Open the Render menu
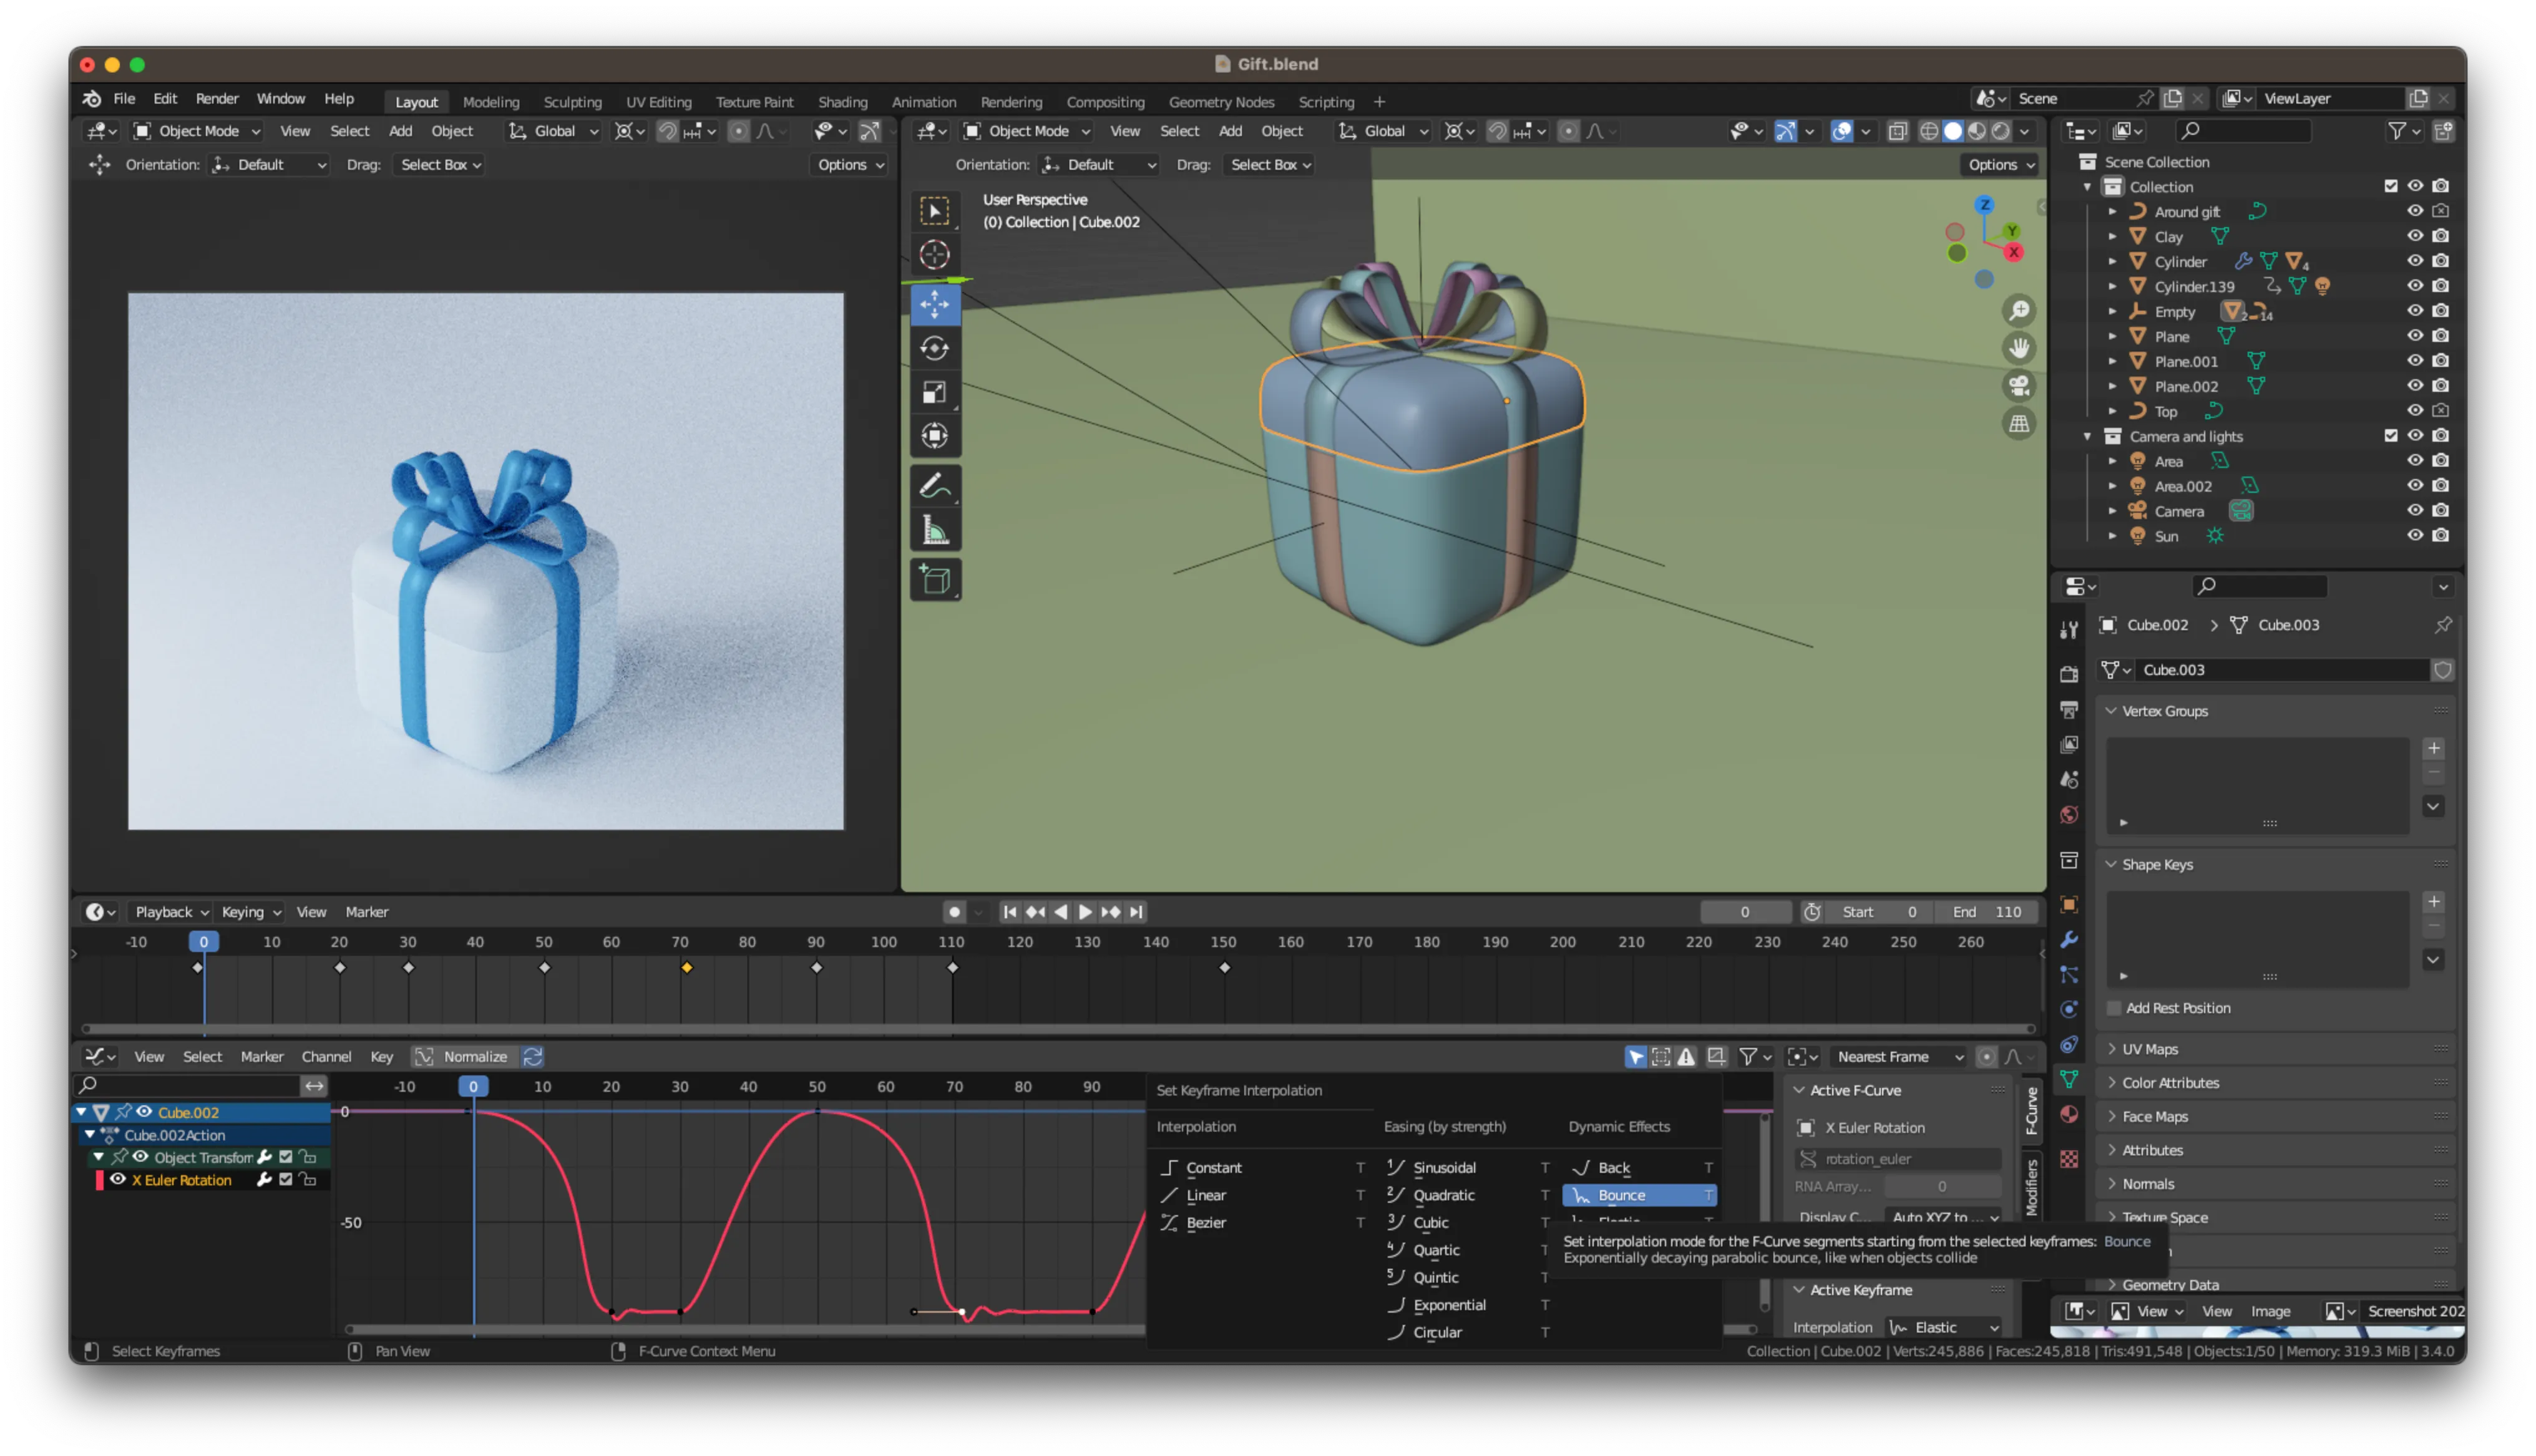Viewport: 2536px width, 1456px height. click(217, 99)
